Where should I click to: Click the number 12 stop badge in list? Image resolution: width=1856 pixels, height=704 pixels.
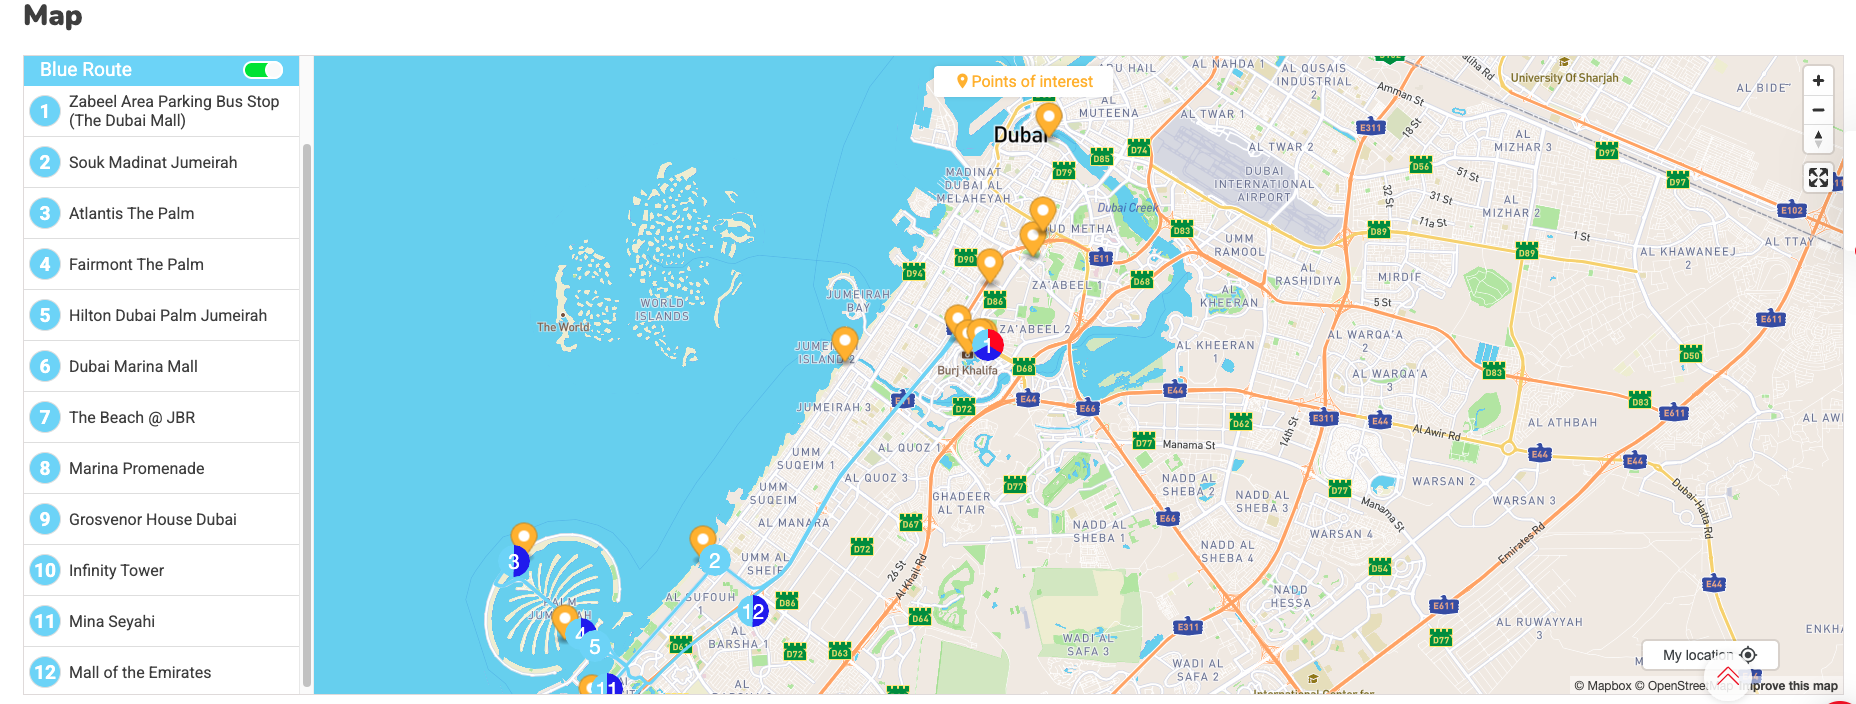coord(45,672)
